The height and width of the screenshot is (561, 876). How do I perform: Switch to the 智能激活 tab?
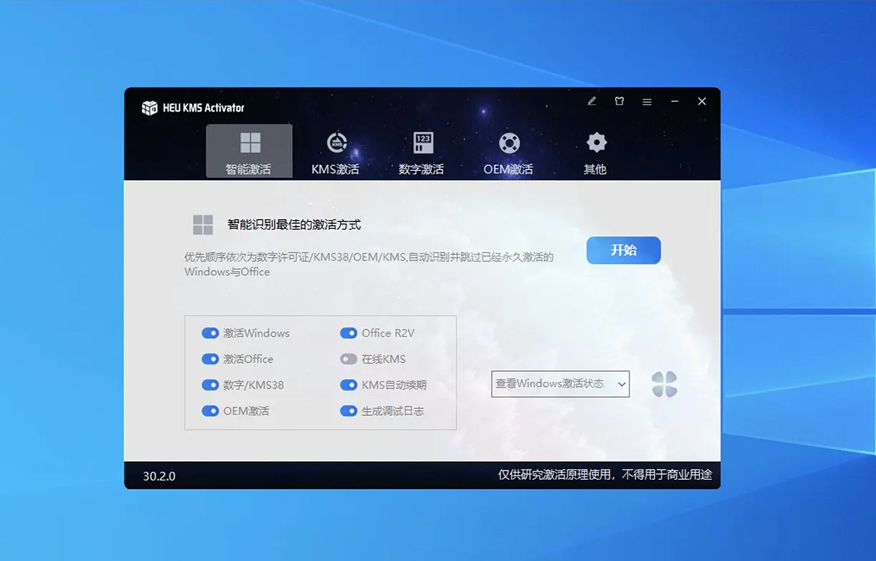(x=249, y=151)
